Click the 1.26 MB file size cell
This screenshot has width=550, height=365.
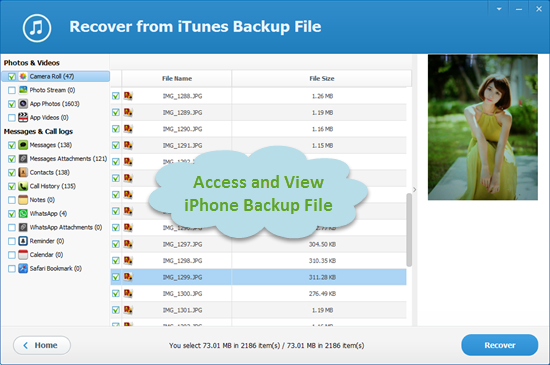322,96
